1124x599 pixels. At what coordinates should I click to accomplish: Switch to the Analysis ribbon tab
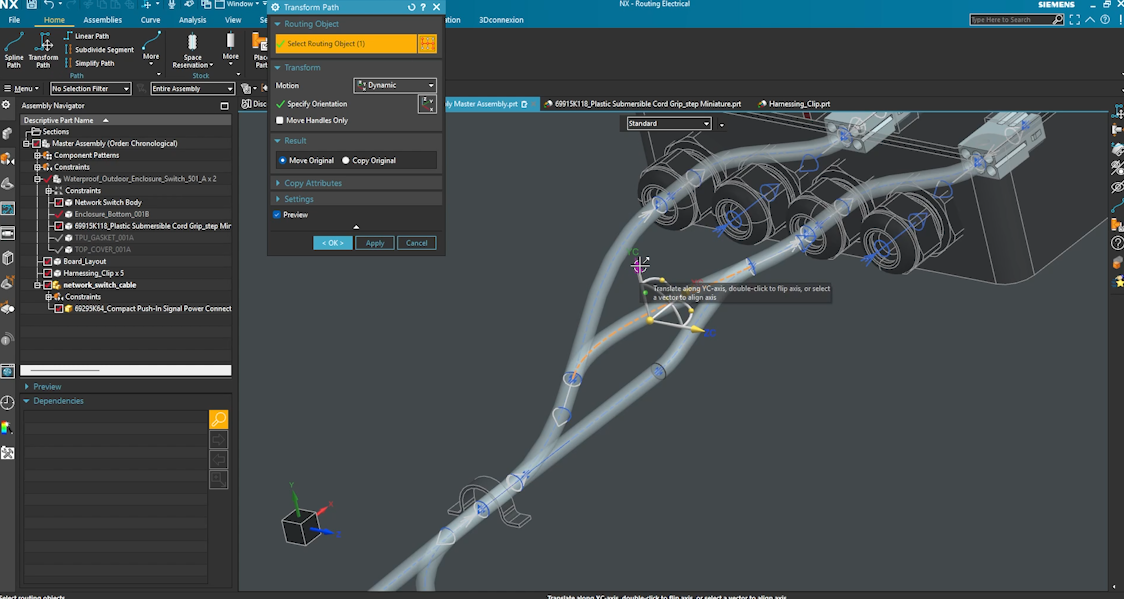tap(192, 20)
